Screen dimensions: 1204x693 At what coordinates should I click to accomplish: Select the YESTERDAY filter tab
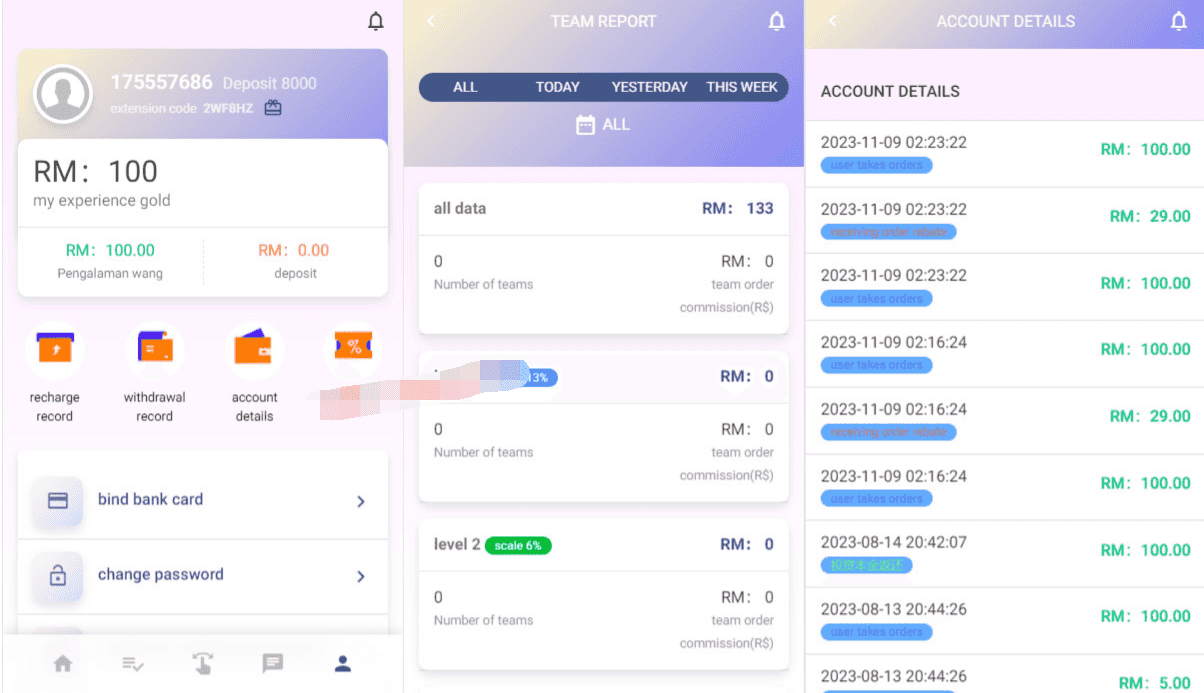(649, 87)
